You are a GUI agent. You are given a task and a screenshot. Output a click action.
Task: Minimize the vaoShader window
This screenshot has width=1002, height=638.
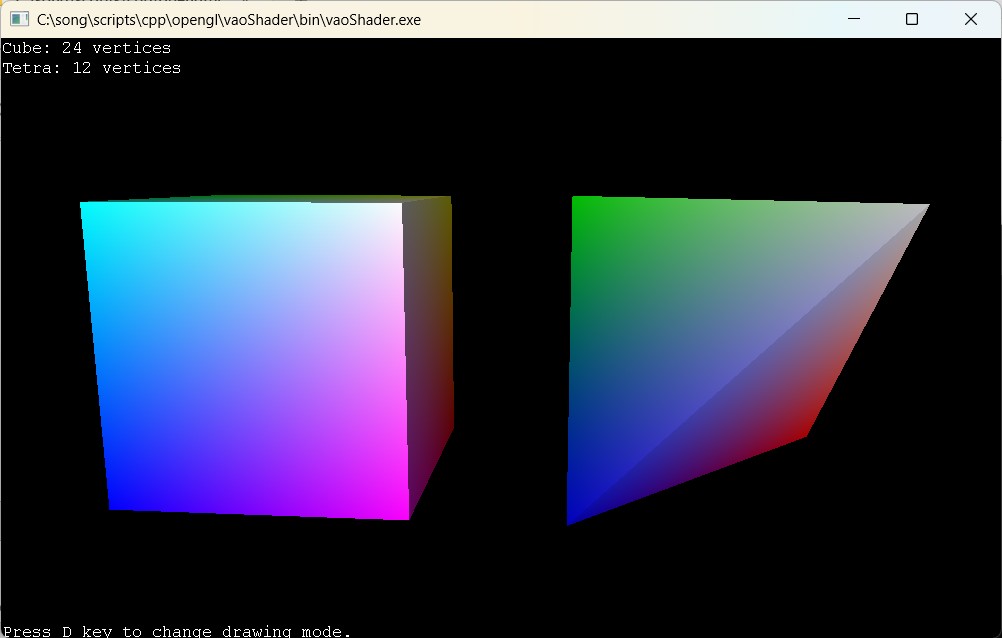(x=853, y=19)
